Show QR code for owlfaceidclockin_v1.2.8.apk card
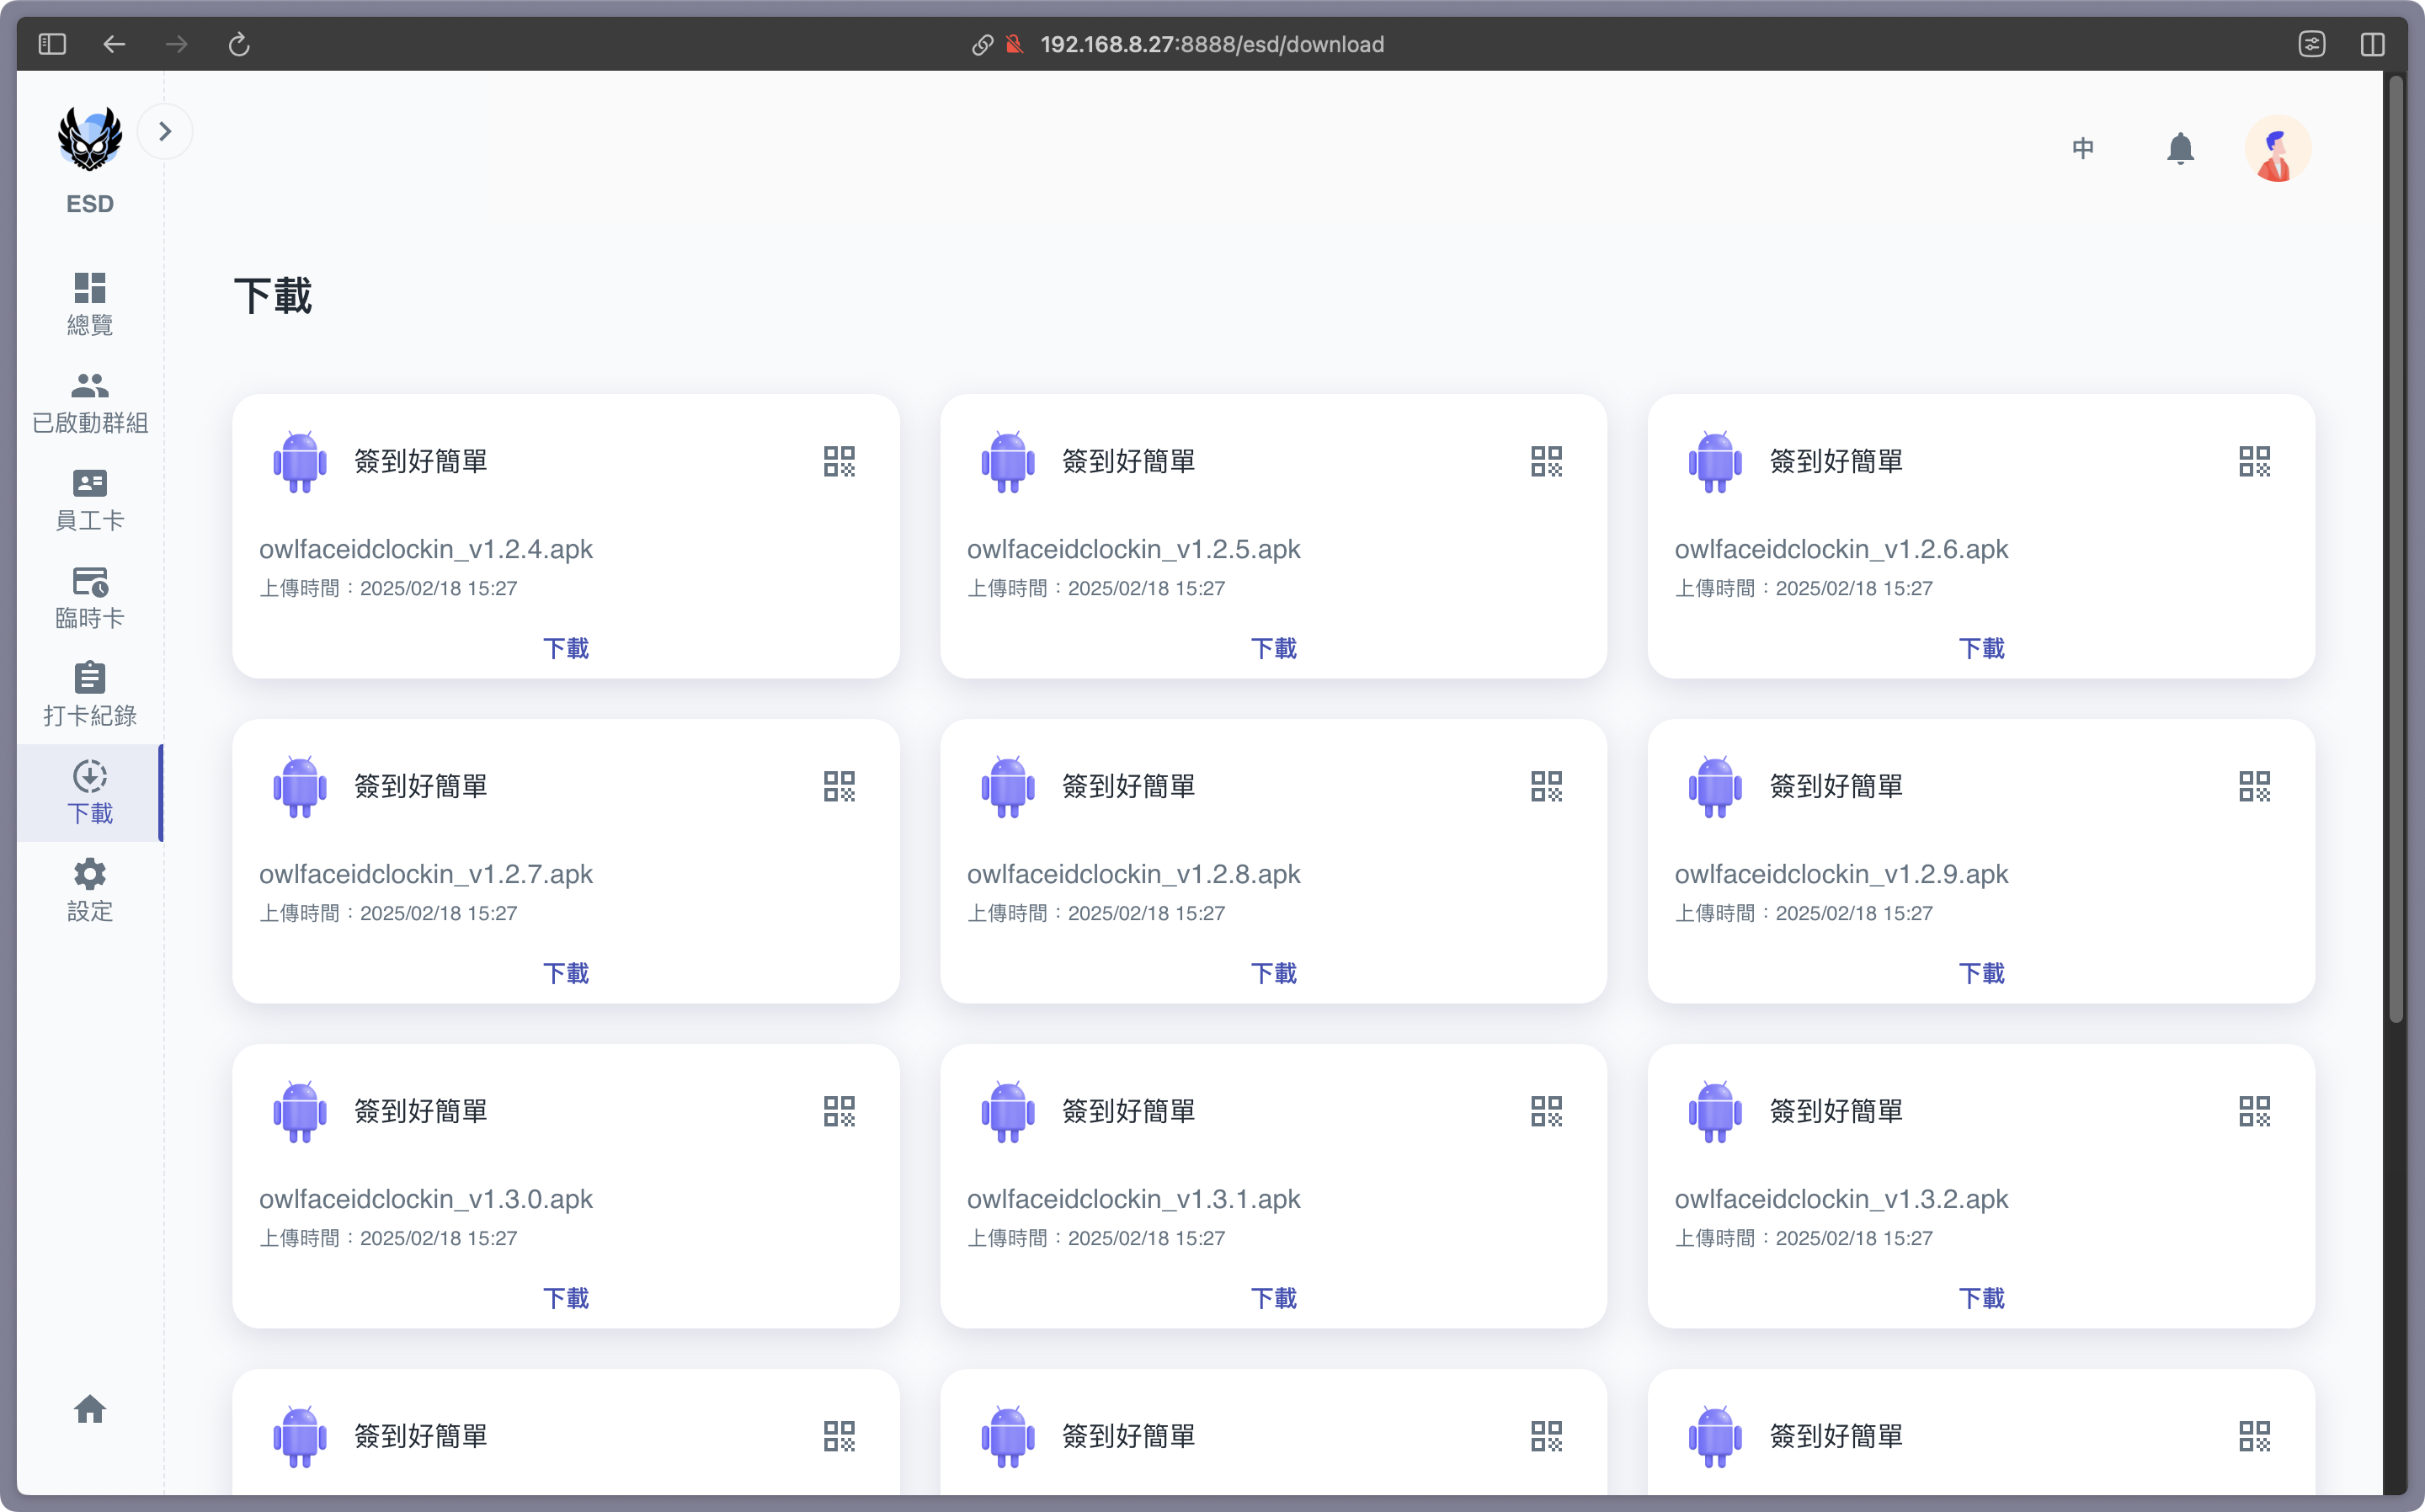The width and height of the screenshot is (2425, 1512). 1546,786
